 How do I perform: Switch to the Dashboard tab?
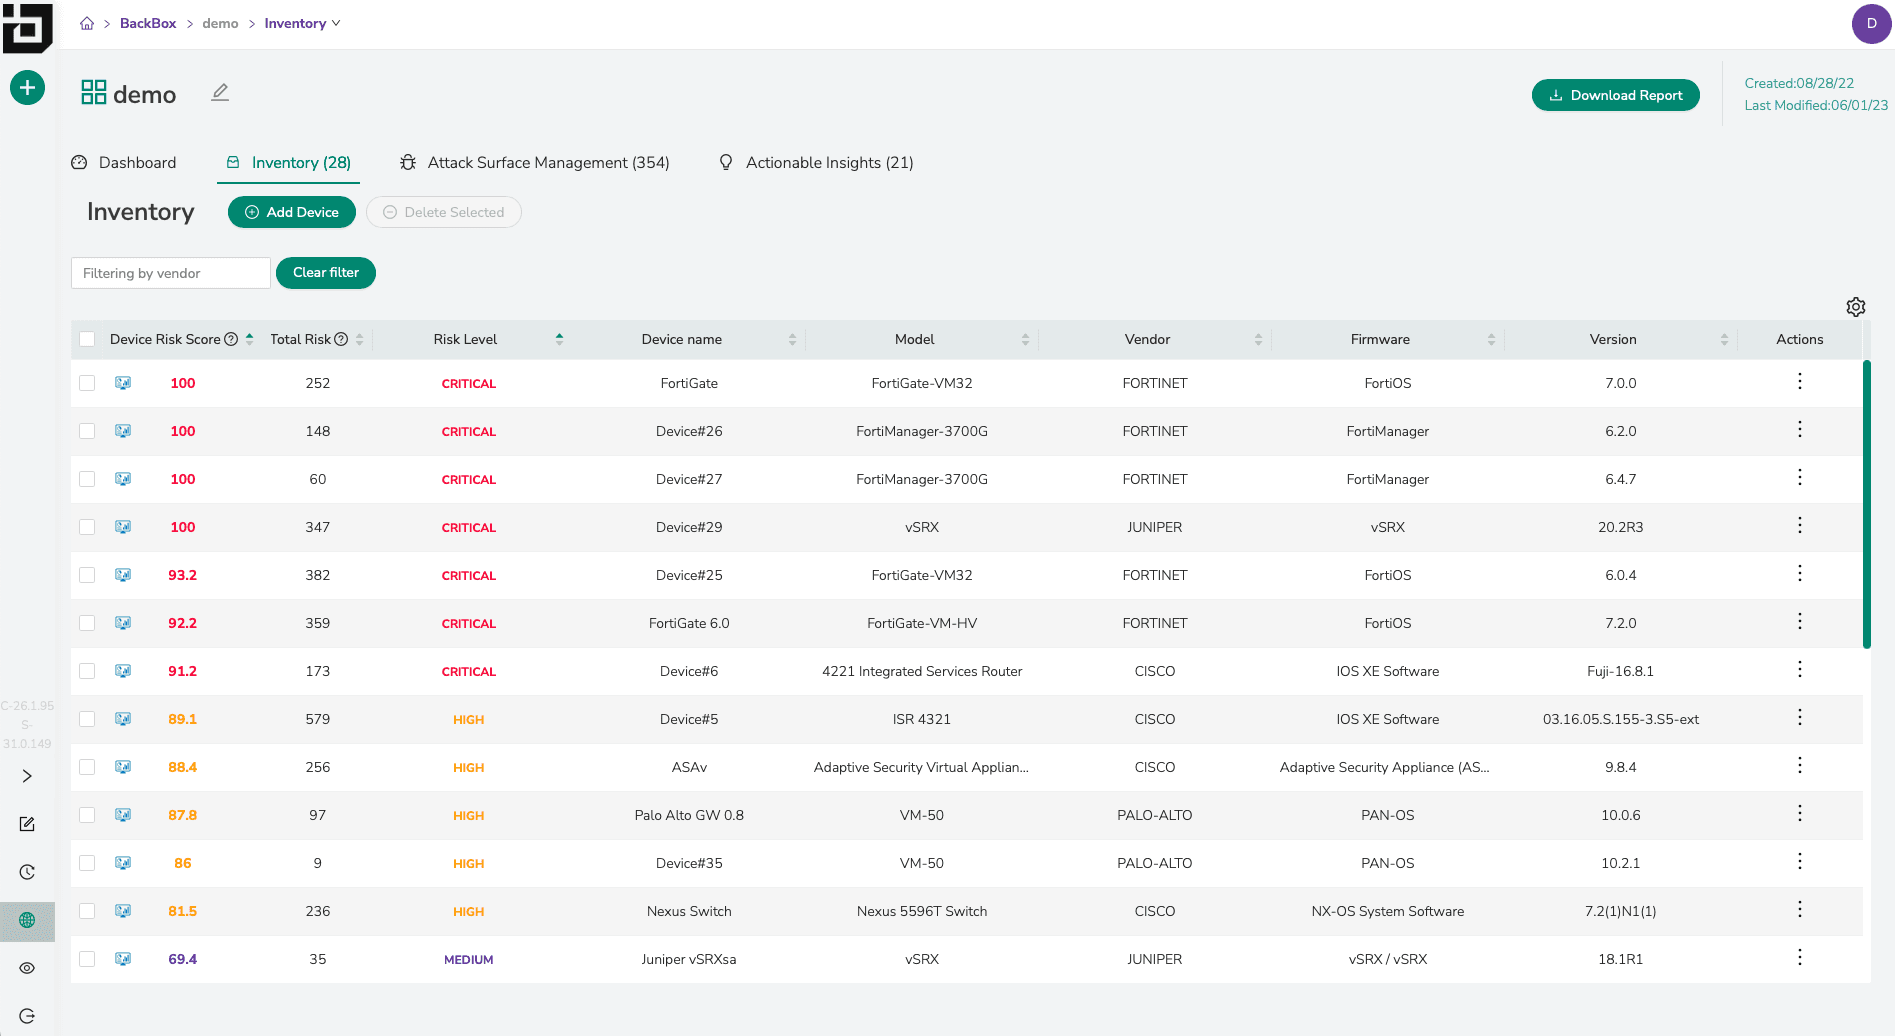(124, 162)
